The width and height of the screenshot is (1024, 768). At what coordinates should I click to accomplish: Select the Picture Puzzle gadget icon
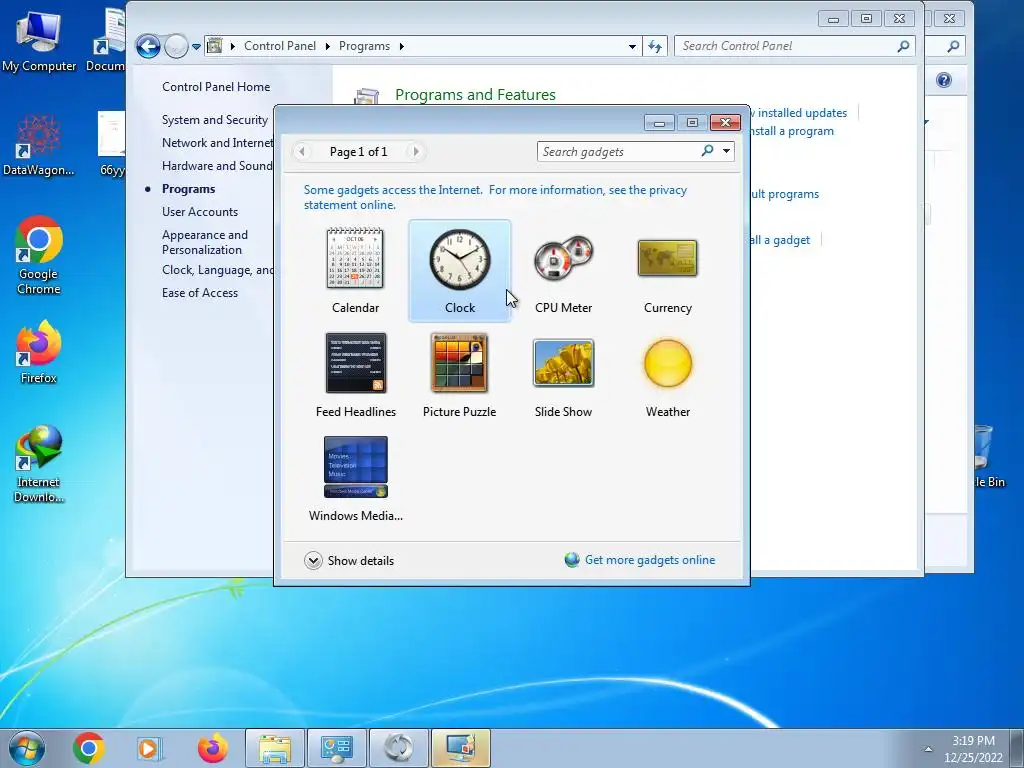pyautogui.click(x=459, y=363)
